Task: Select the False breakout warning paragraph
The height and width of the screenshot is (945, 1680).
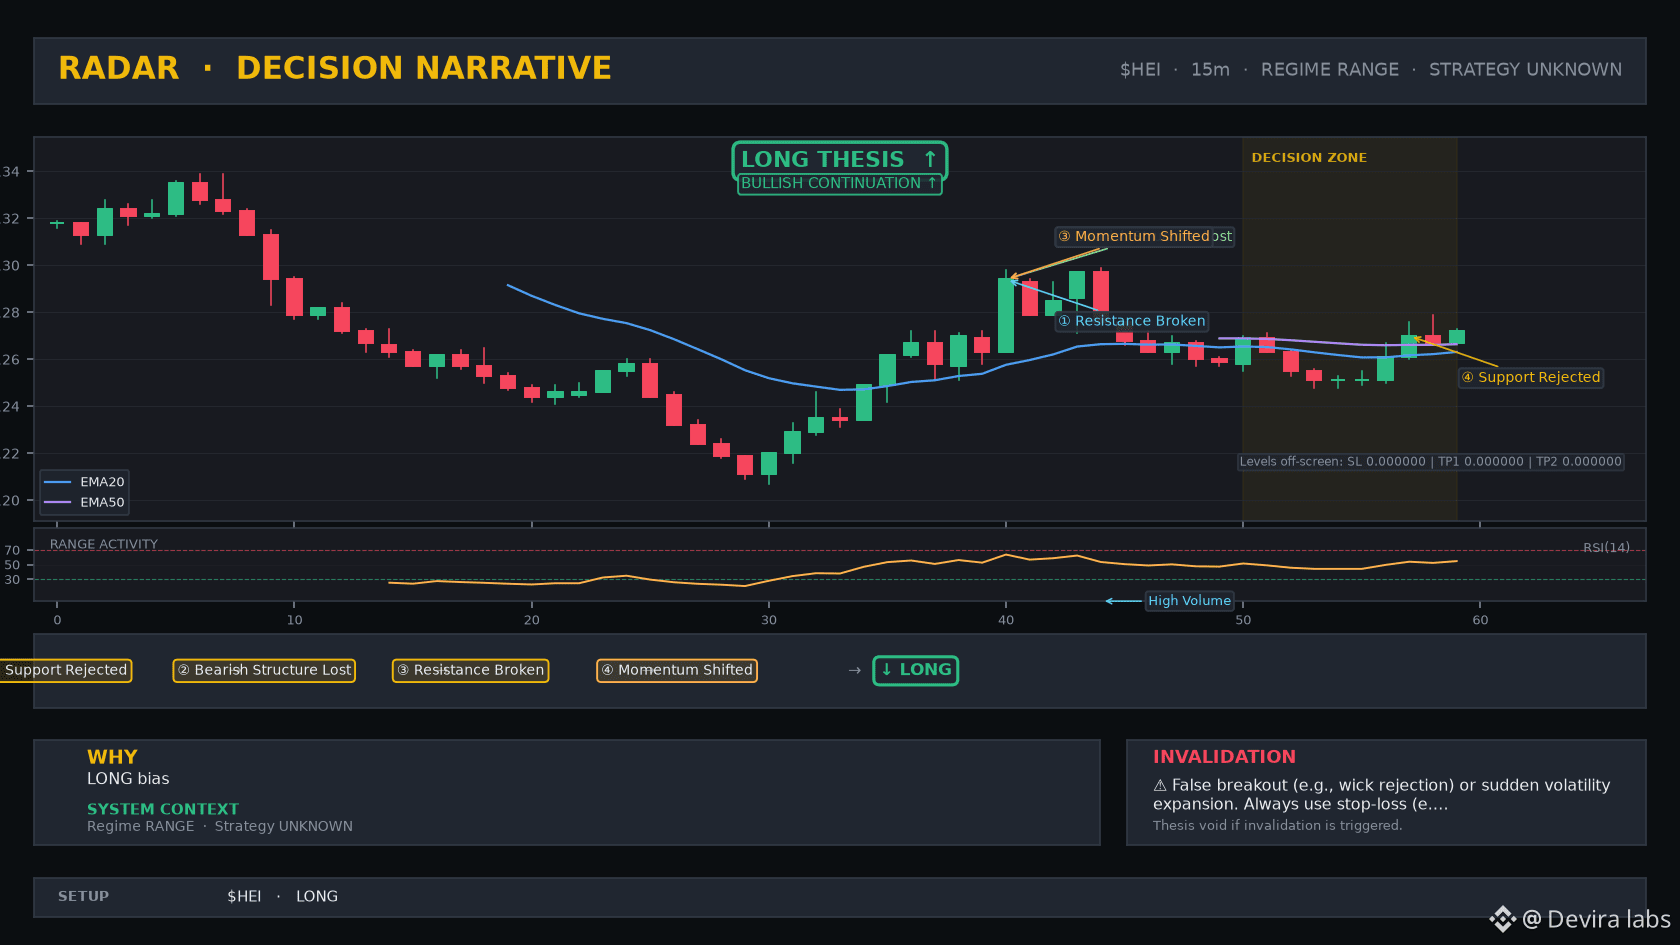Action: coord(1382,795)
